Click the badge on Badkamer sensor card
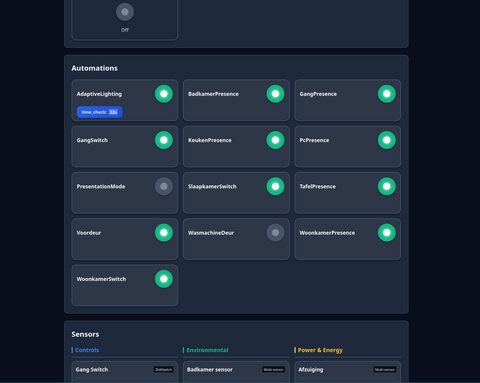The height and width of the screenshot is (383, 480). (273, 369)
